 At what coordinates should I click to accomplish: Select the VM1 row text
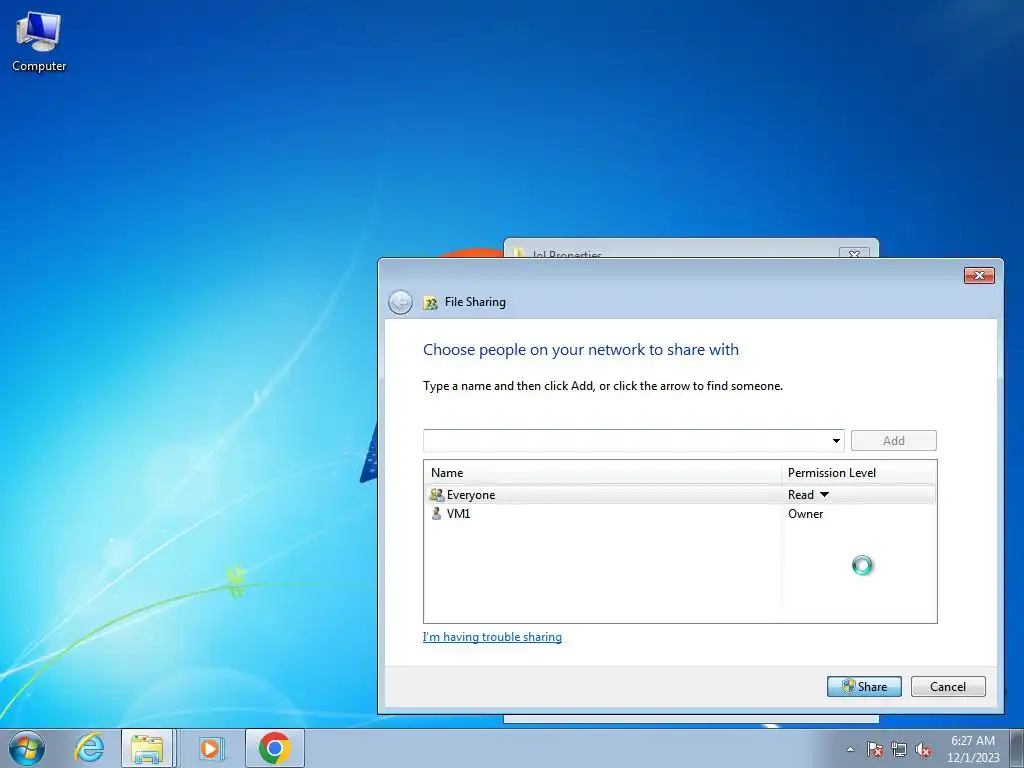[x=458, y=514]
